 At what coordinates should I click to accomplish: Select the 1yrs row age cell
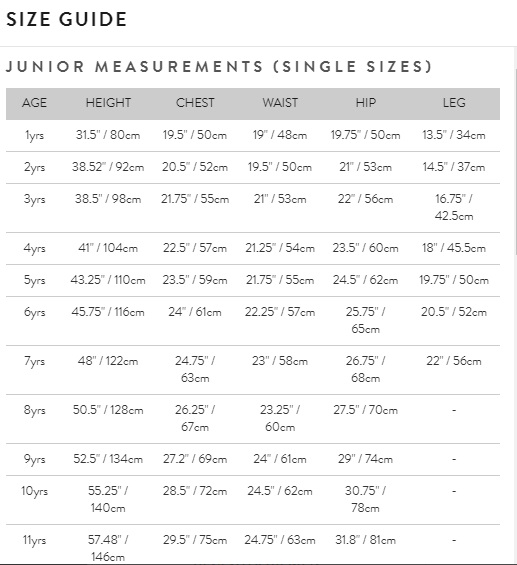(x=35, y=135)
